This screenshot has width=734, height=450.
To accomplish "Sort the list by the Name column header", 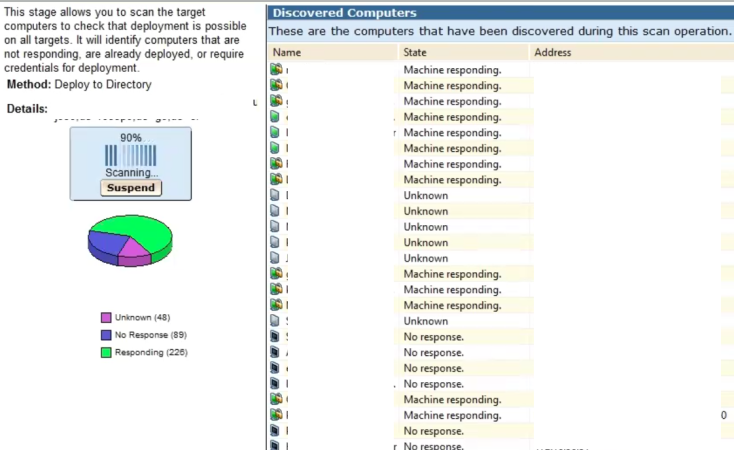I will pyautogui.click(x=333, y=52).
